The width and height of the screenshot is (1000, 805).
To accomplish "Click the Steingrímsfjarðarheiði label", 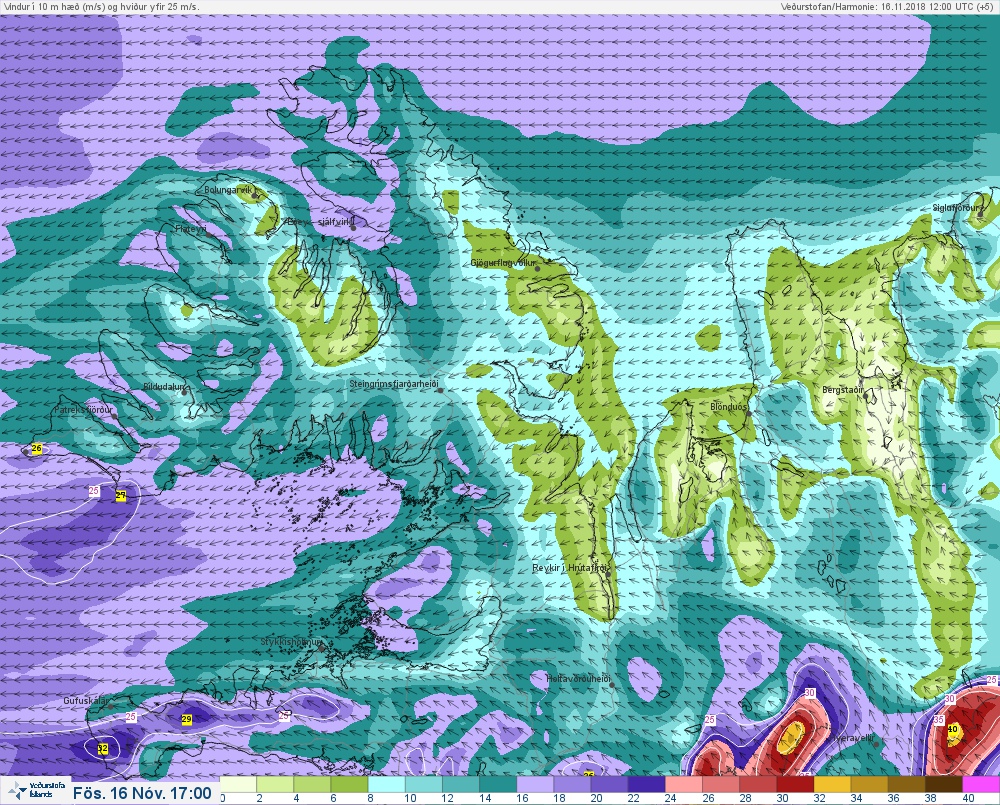I will click(395, 384).
